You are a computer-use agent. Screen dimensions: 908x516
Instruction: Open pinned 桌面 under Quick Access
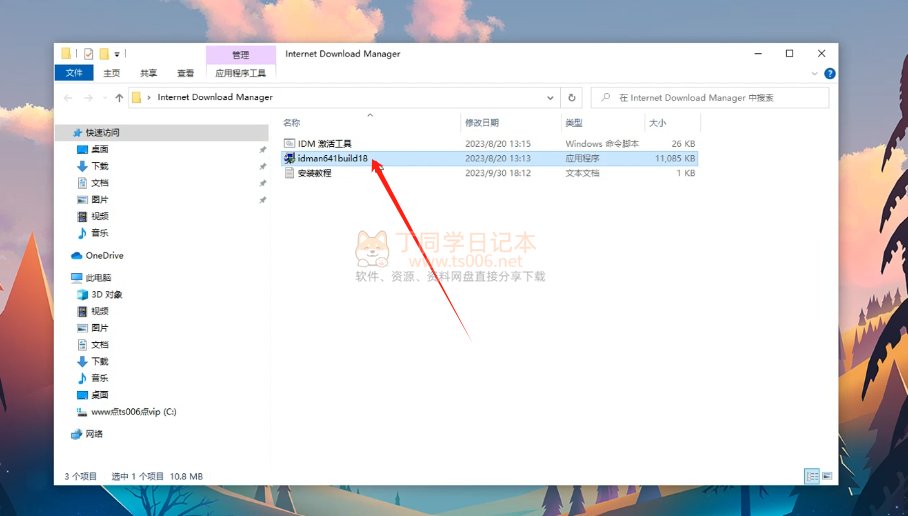(x=100, y=149)
